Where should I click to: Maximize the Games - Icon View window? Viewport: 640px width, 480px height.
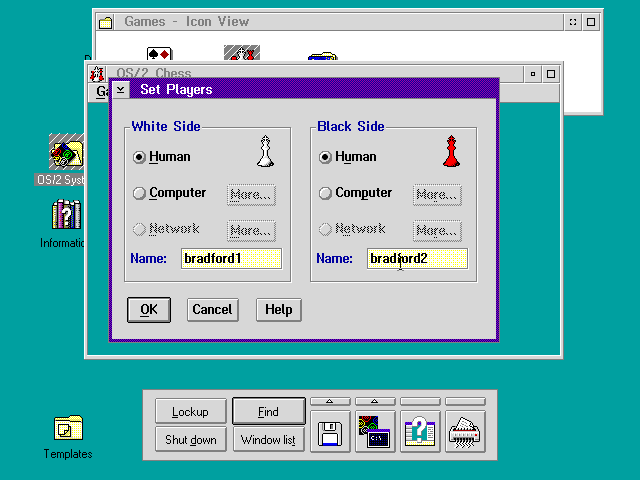pyautogui.click(x=591, y=22)
